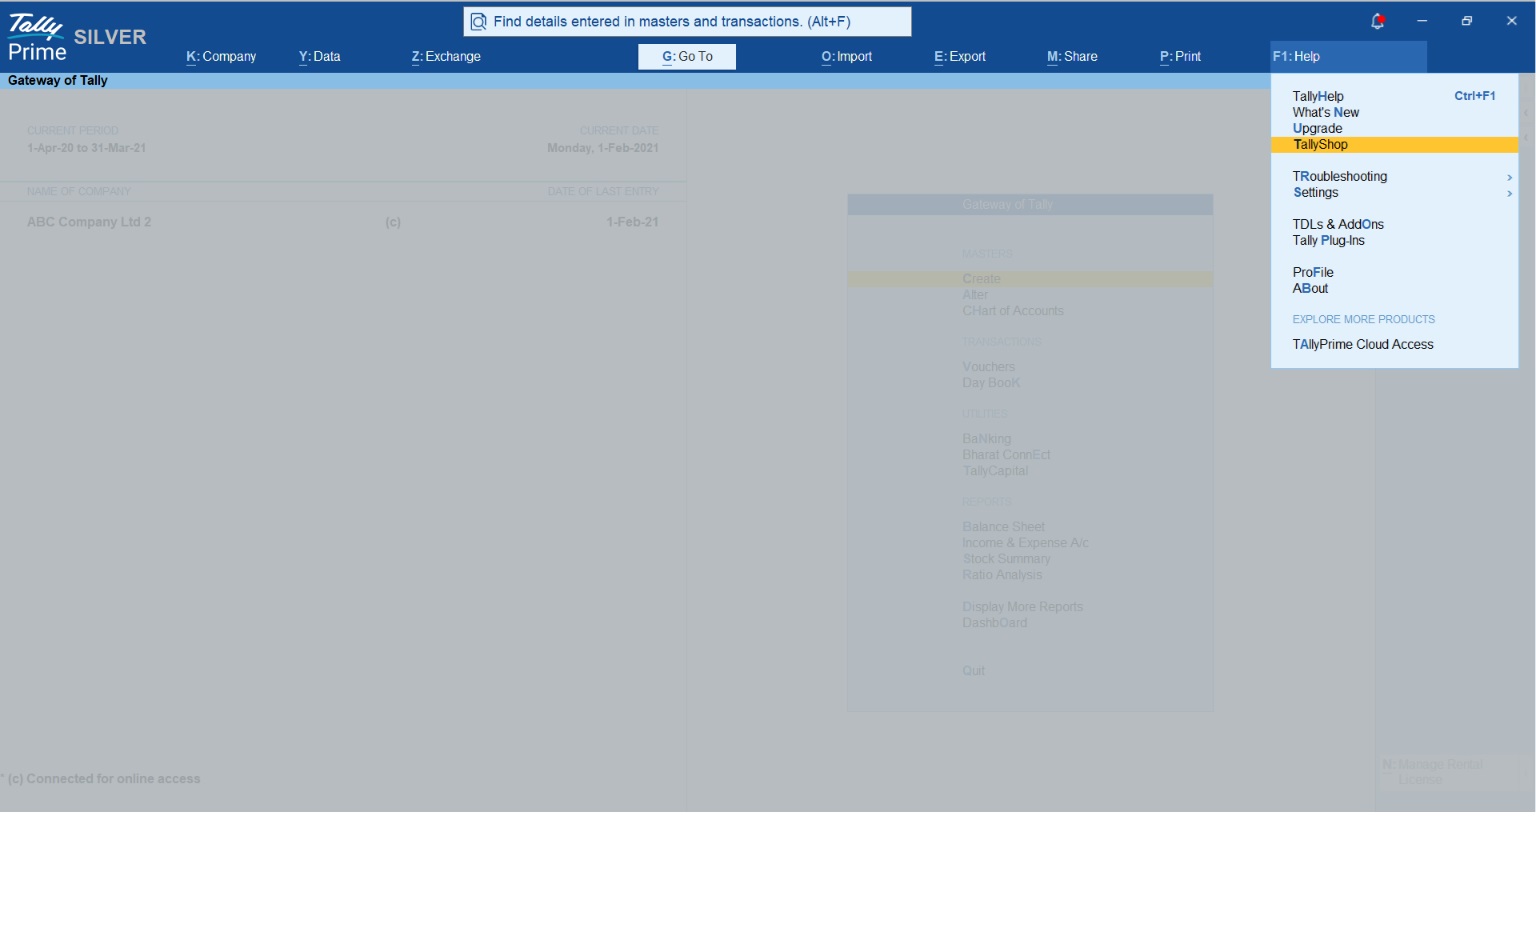Open Settings in the Help menu
Image resolution: width=1536 pixels, height=946 pixels.
1315,193
